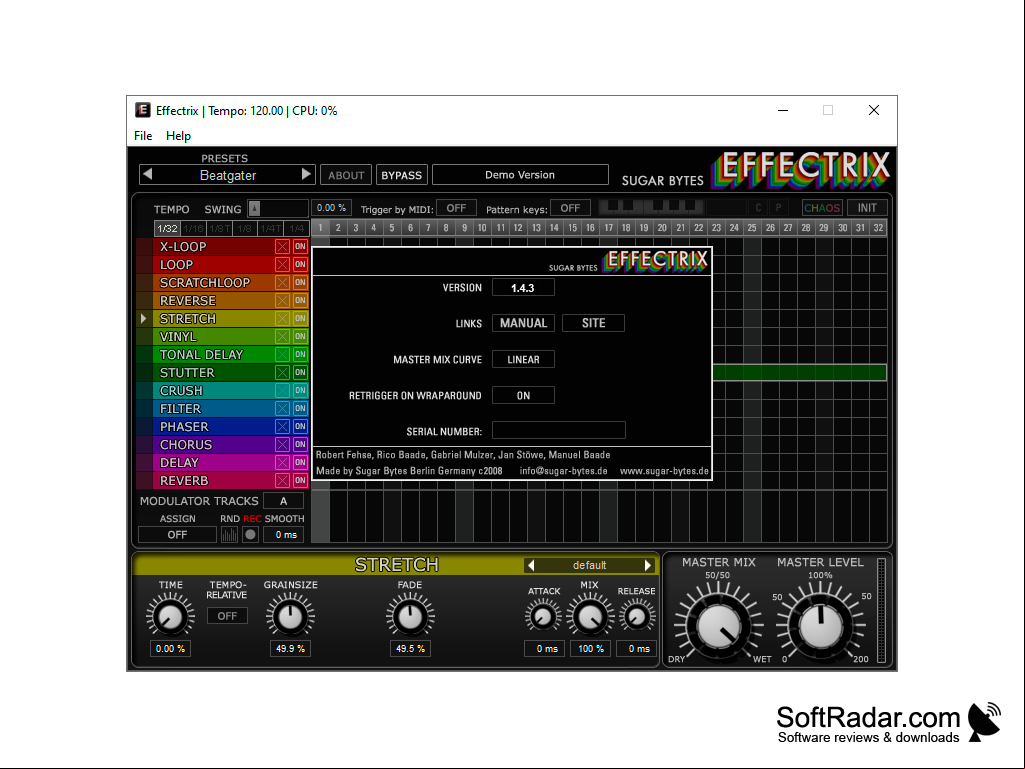The width and height of the screenshot is (1025, 769).
Task: Toggle Retrigger on Wraparound ON setting
Action: click(524, 396)
